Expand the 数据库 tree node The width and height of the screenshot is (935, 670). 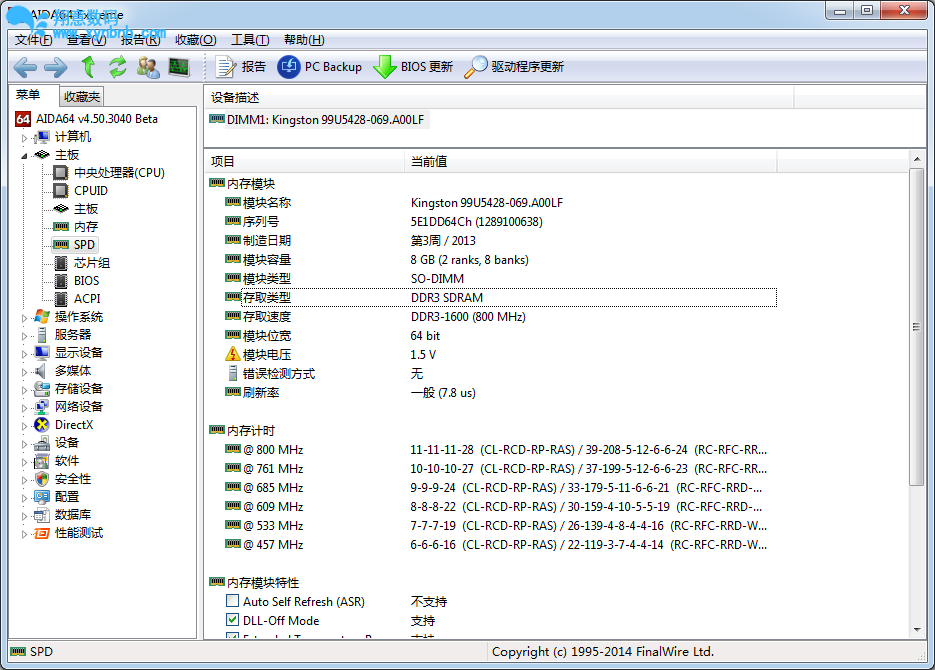(24, 516)
